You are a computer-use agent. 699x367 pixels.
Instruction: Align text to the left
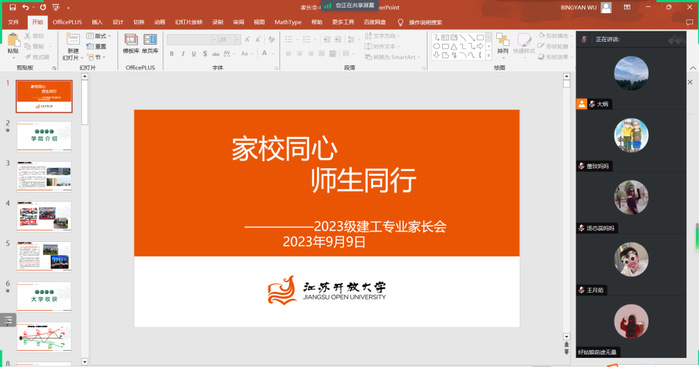(x=288, y=54)
